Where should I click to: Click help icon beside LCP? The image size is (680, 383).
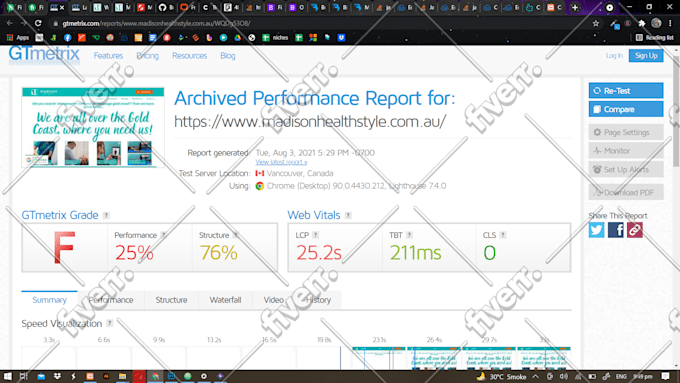(316, 235)
